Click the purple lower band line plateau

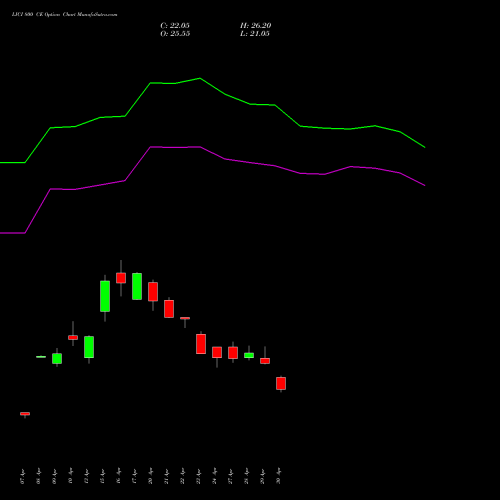click(175, 147)
